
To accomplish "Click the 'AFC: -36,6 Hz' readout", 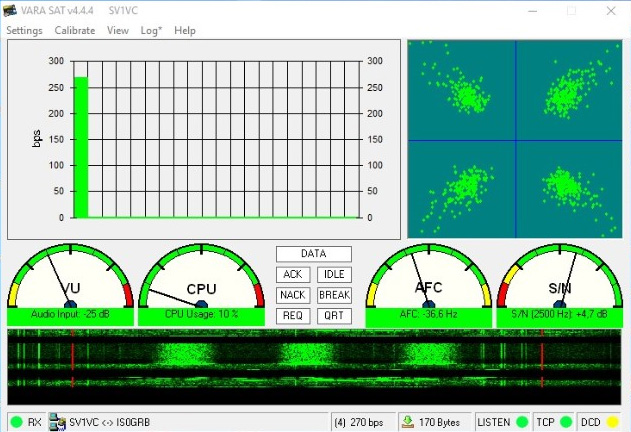I will point(429,314).
